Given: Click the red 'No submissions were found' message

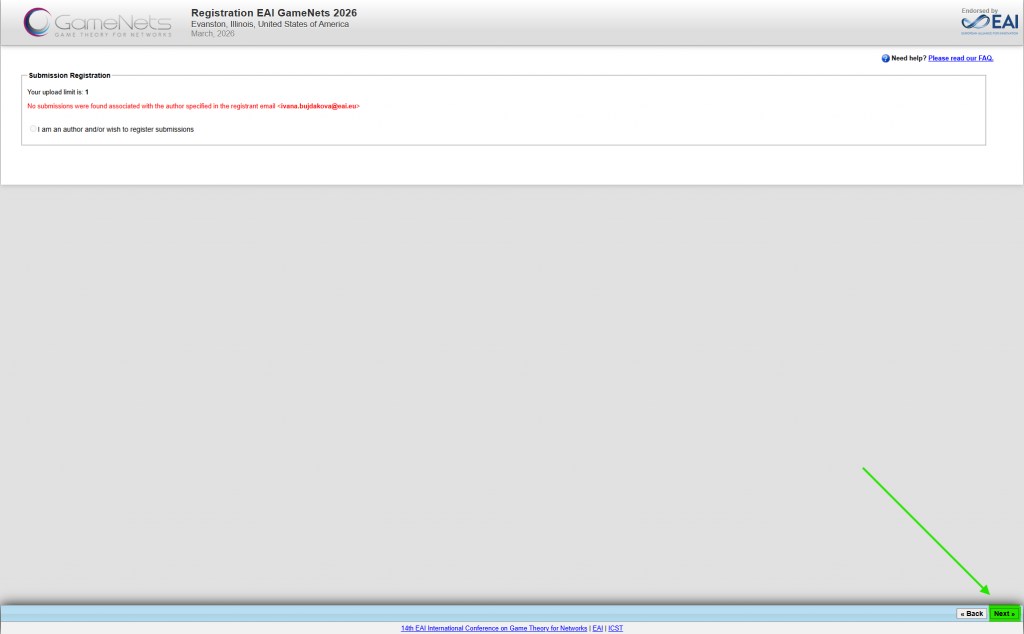Looking at the screenshot, I should (x=150, y=106).
